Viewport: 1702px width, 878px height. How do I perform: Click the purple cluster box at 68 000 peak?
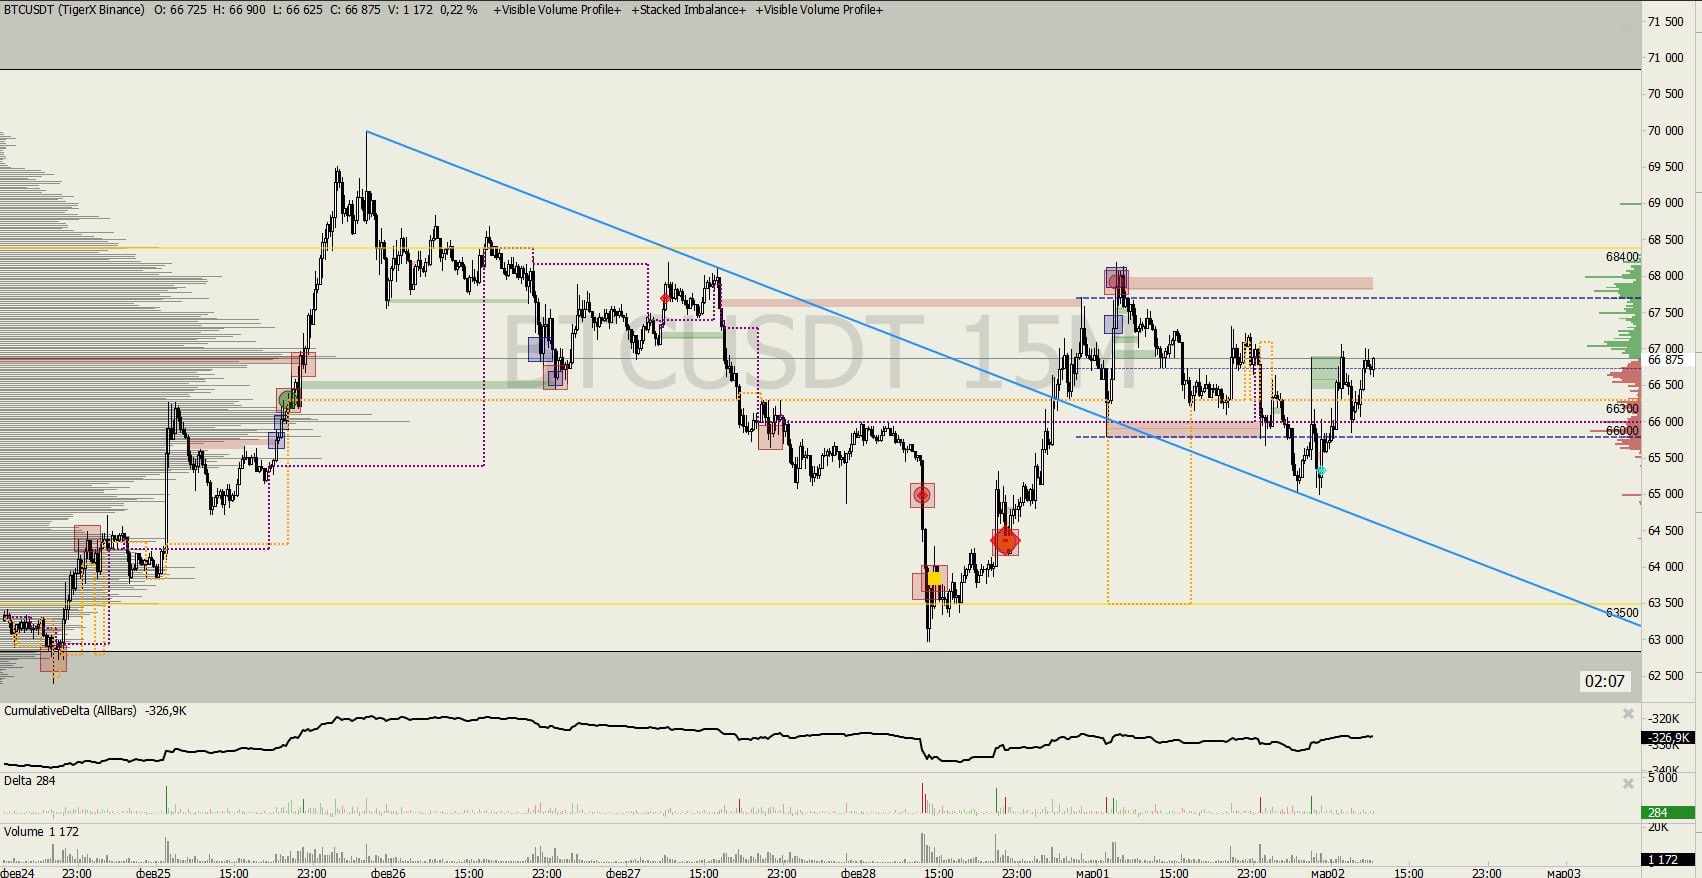[1116, 279]
